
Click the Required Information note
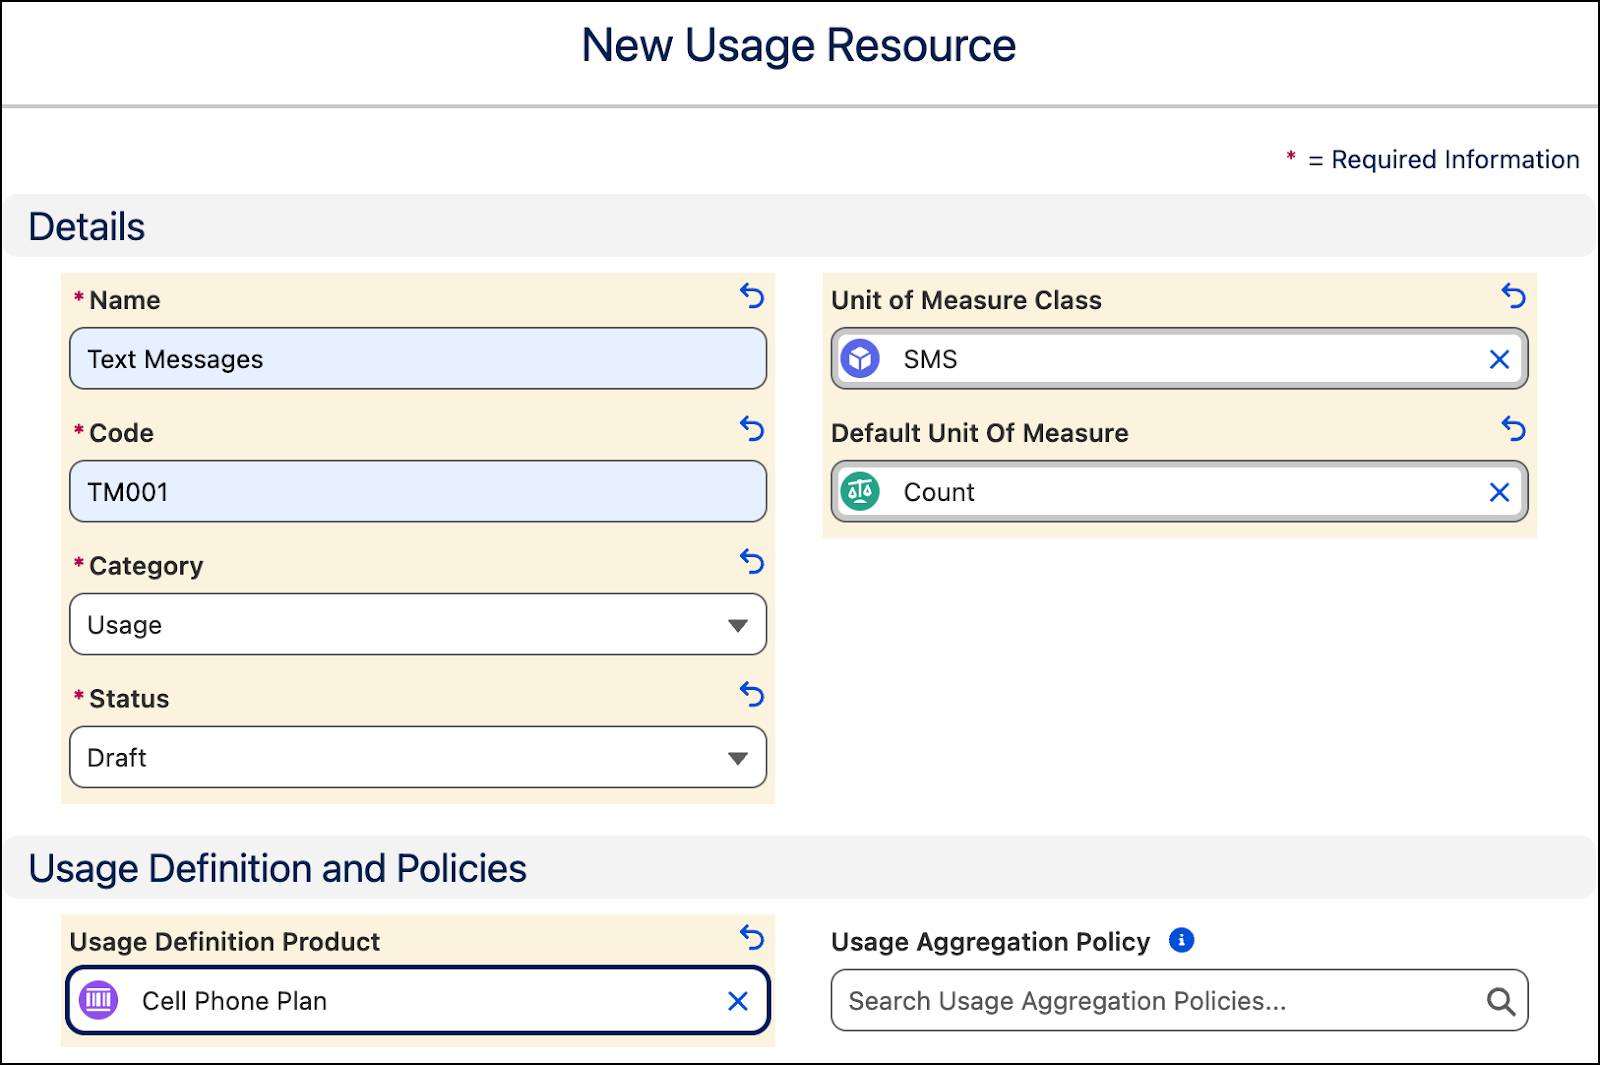[x=1432, y=159]
